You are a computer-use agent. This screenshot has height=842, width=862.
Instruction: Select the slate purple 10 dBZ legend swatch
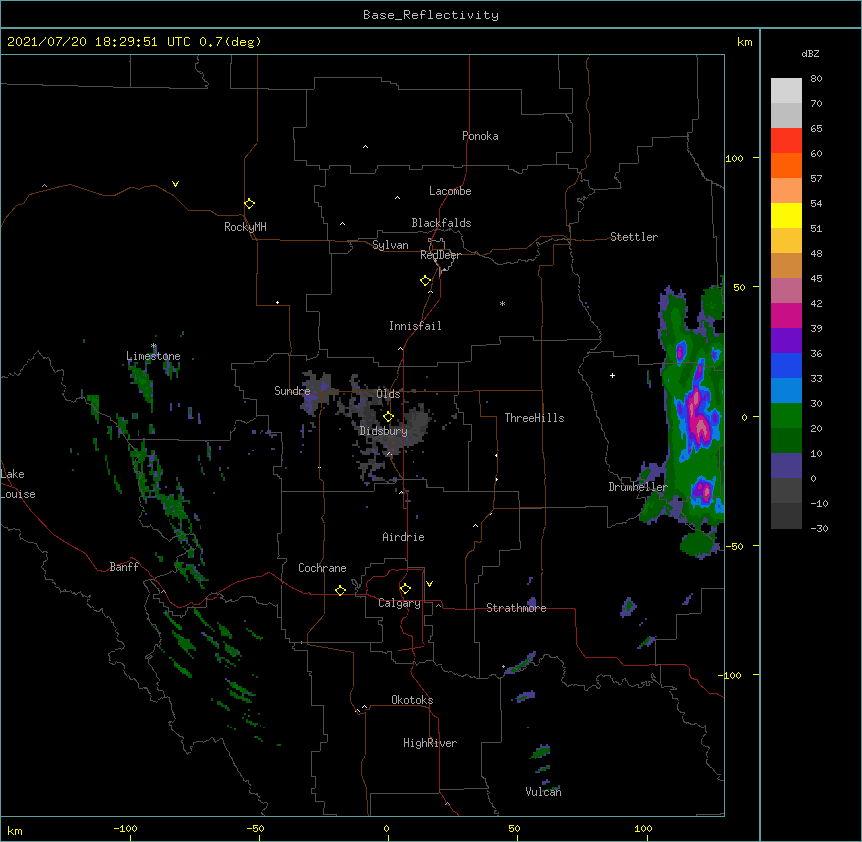click(786, 466)
